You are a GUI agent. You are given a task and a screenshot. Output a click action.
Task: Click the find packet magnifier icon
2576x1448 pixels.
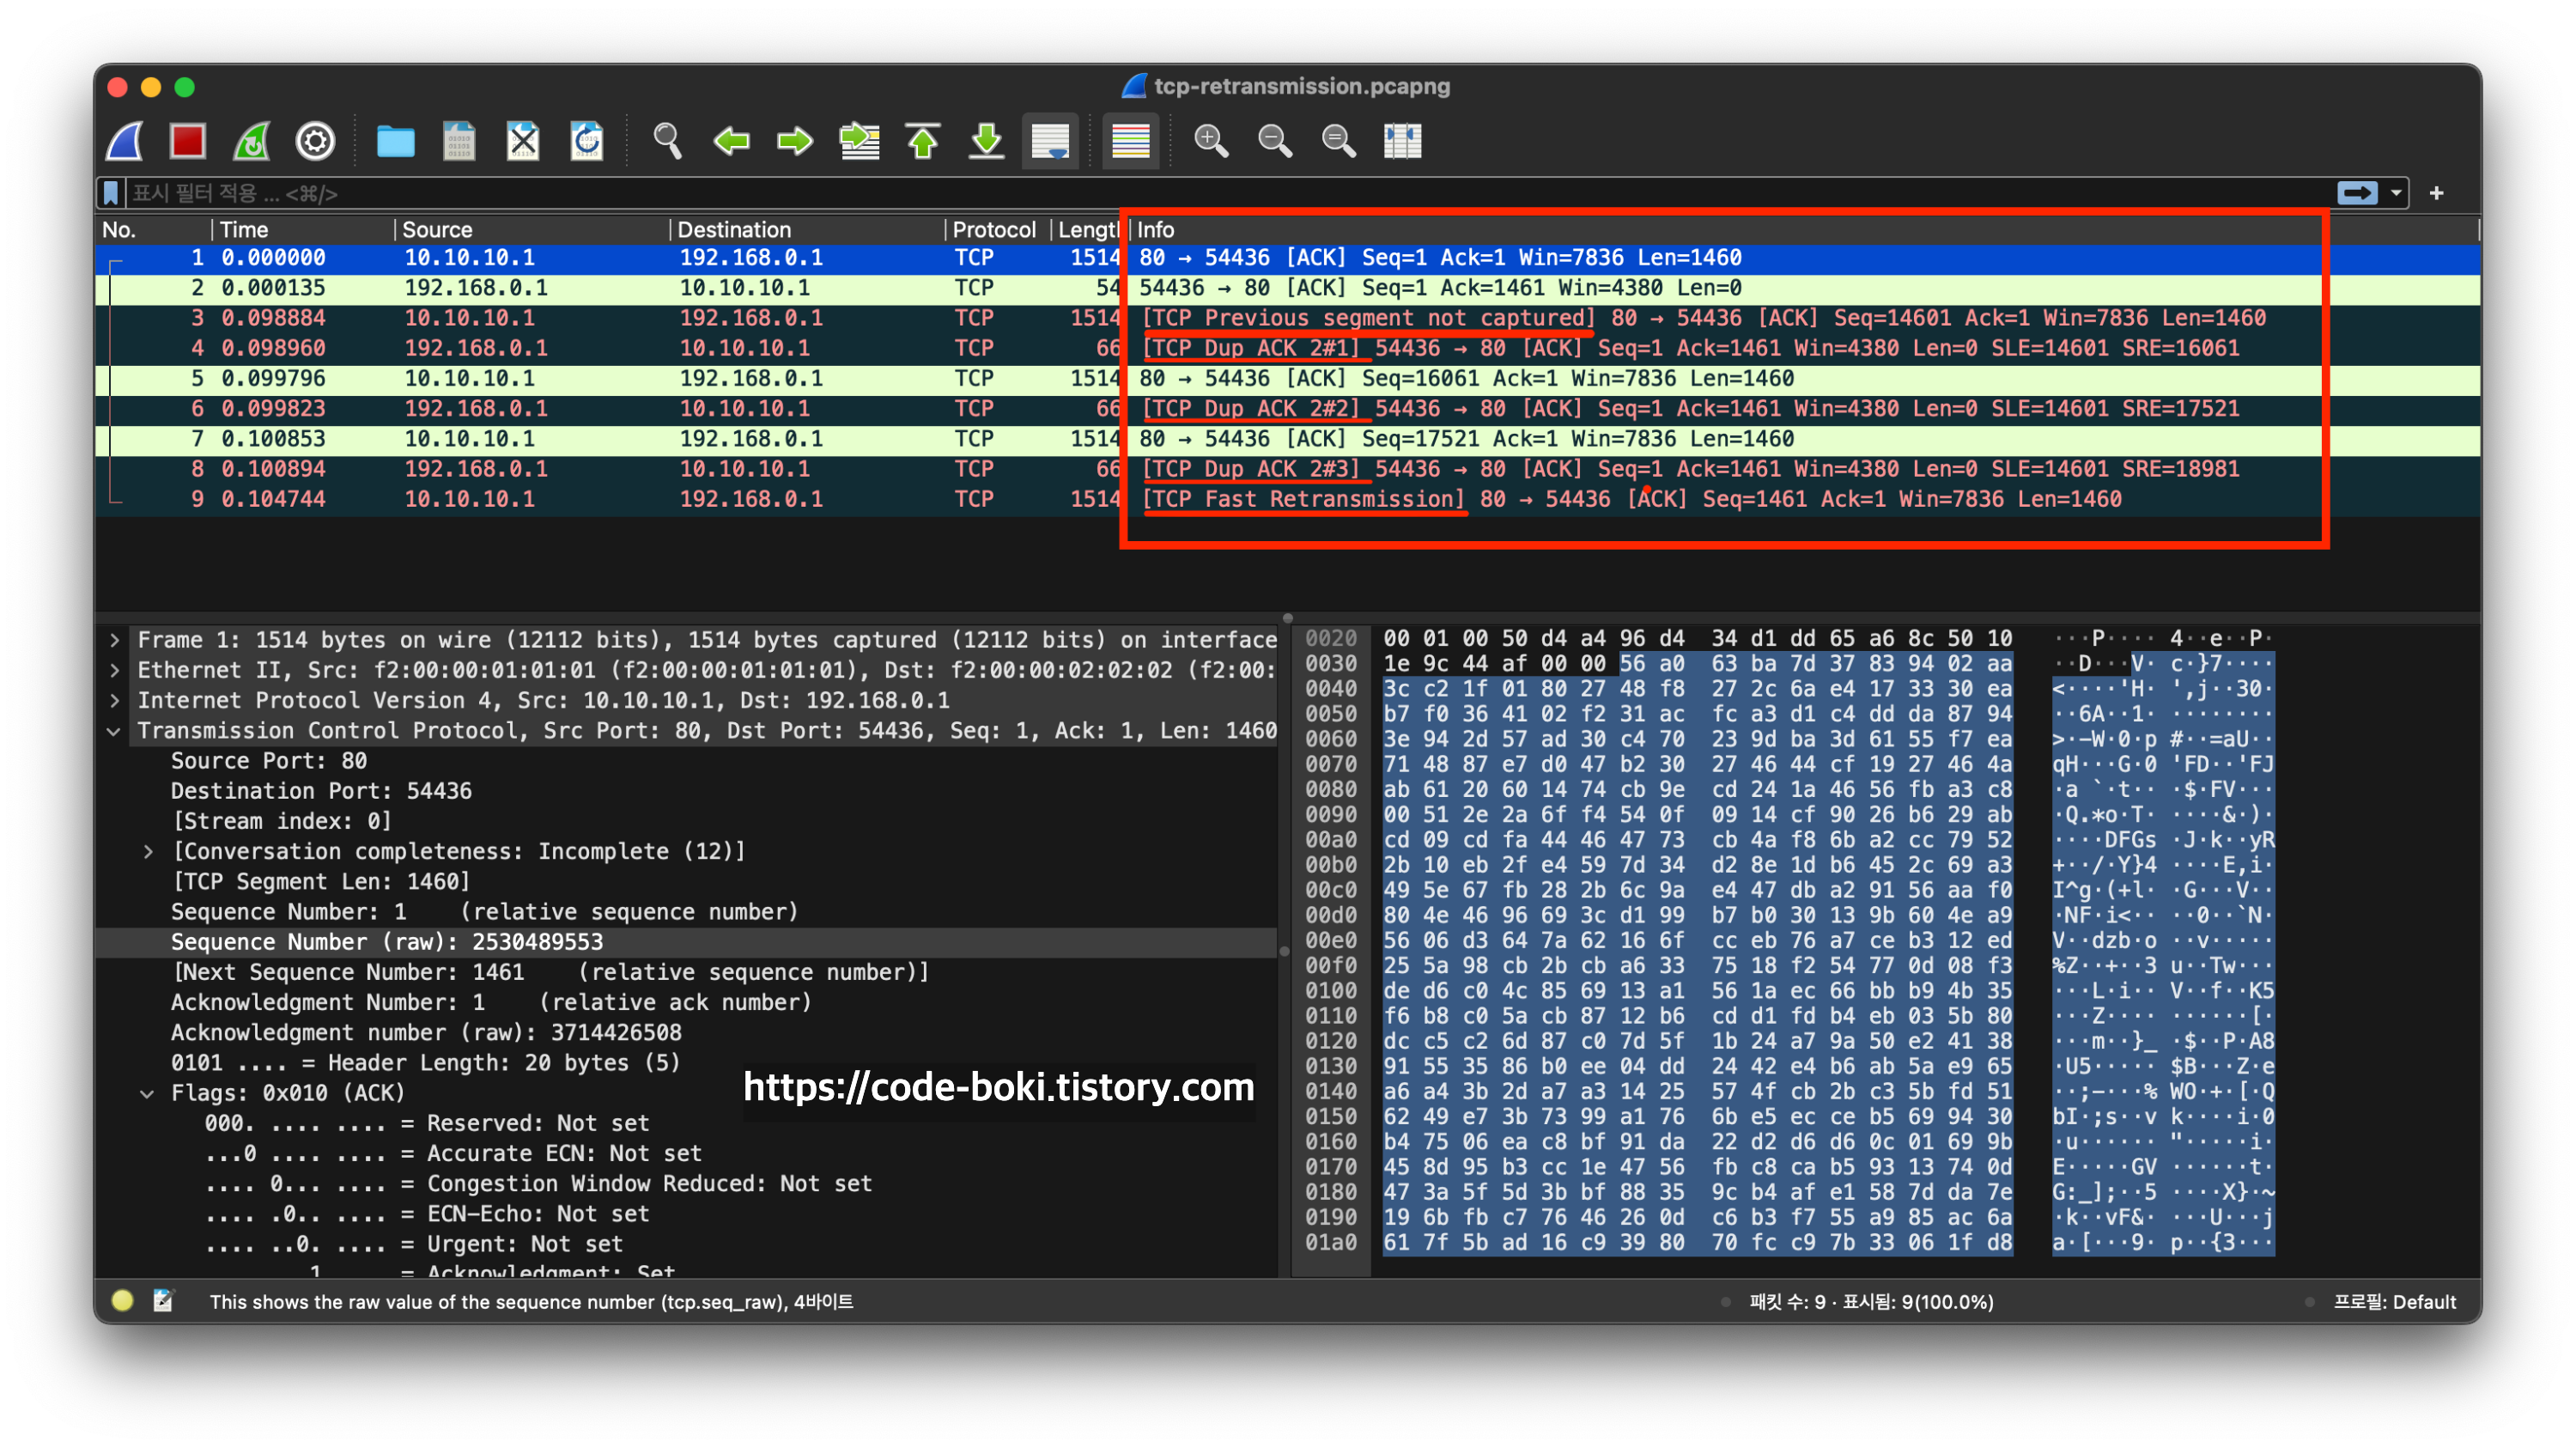click(x=667, y=141)
